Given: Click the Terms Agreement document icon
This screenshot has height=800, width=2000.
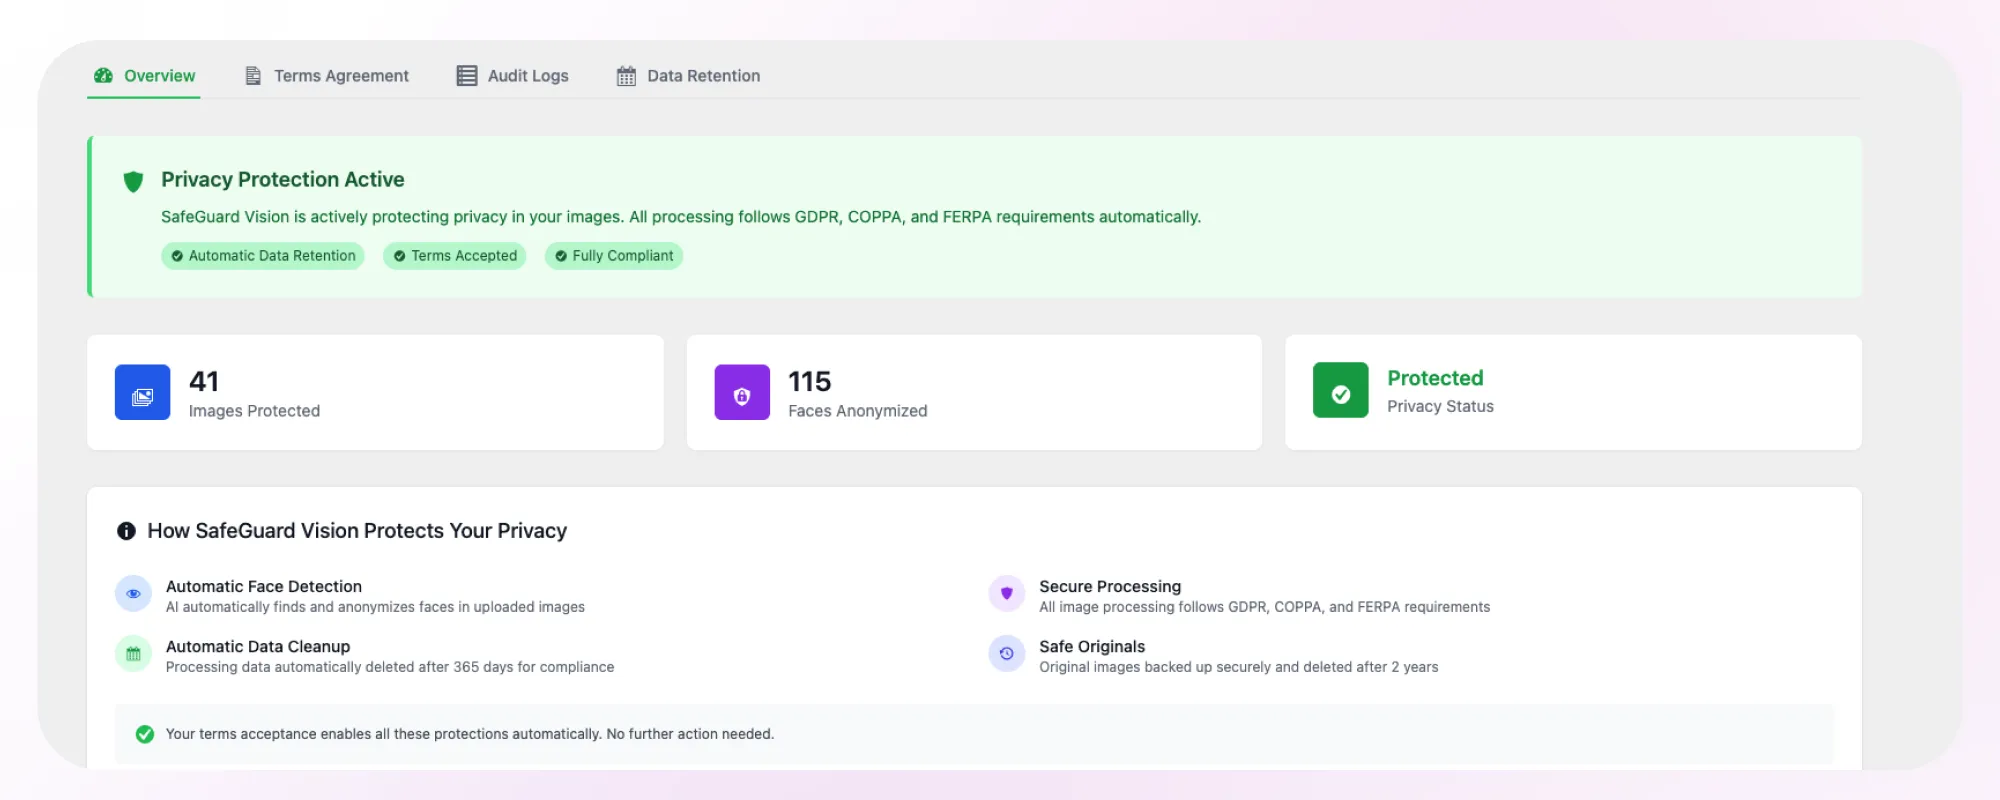Looking at the screenshot, I should 253,76.
